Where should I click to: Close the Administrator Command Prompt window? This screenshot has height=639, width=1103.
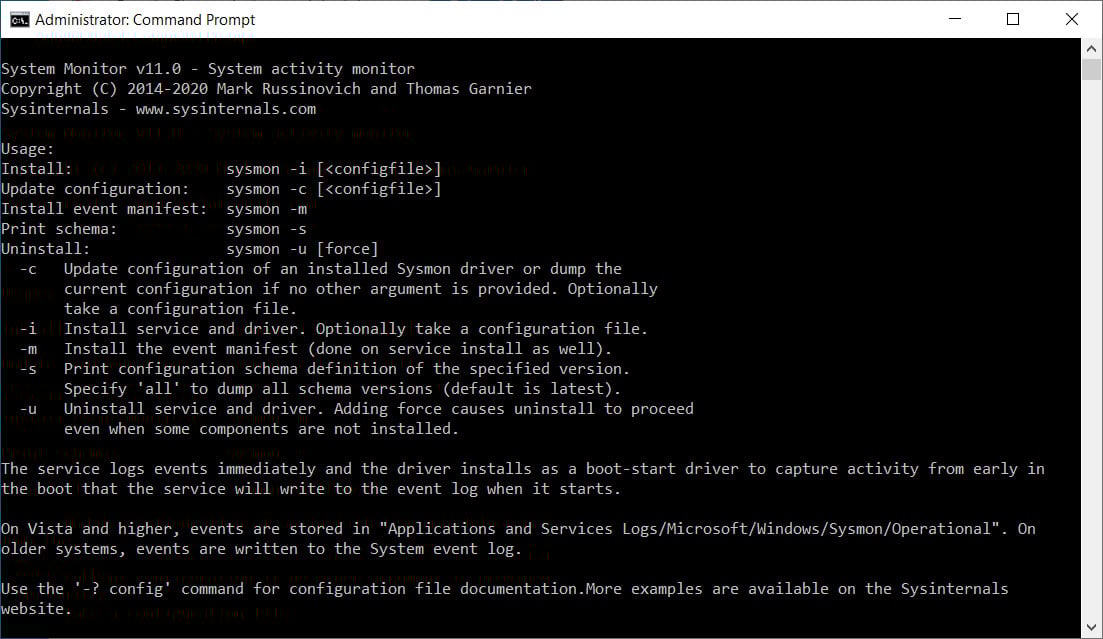tap(1072, 19)
